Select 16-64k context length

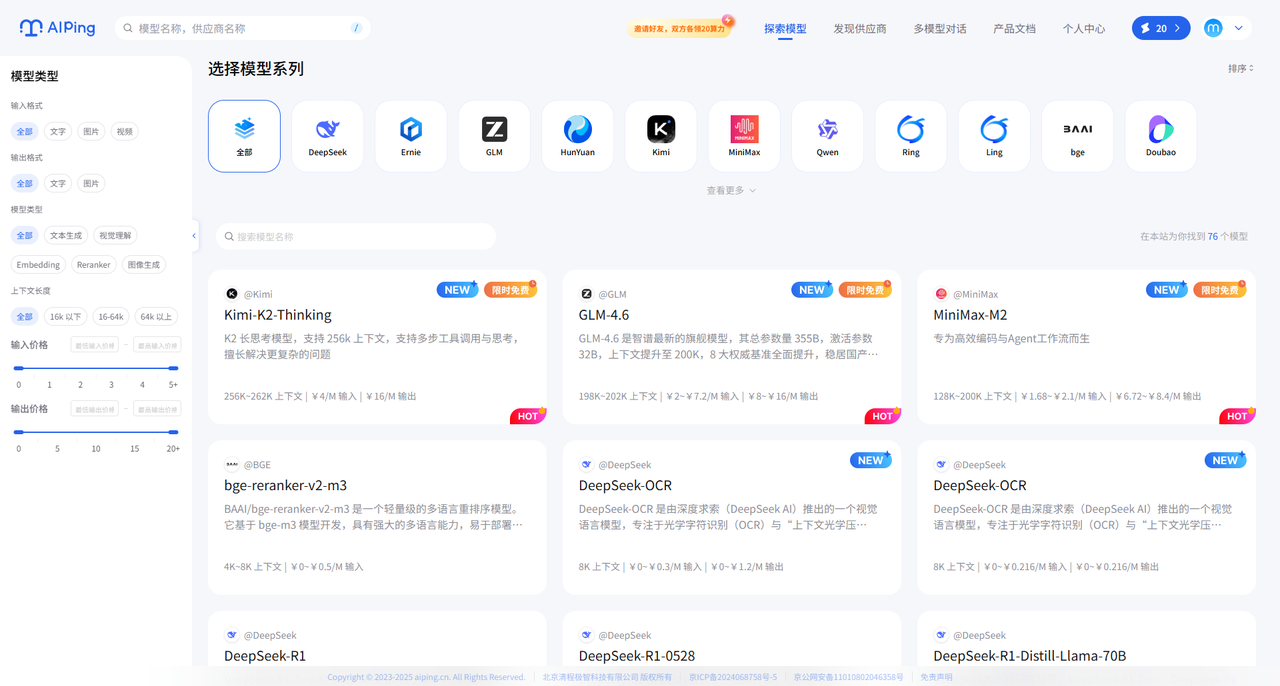coord(111,317)
